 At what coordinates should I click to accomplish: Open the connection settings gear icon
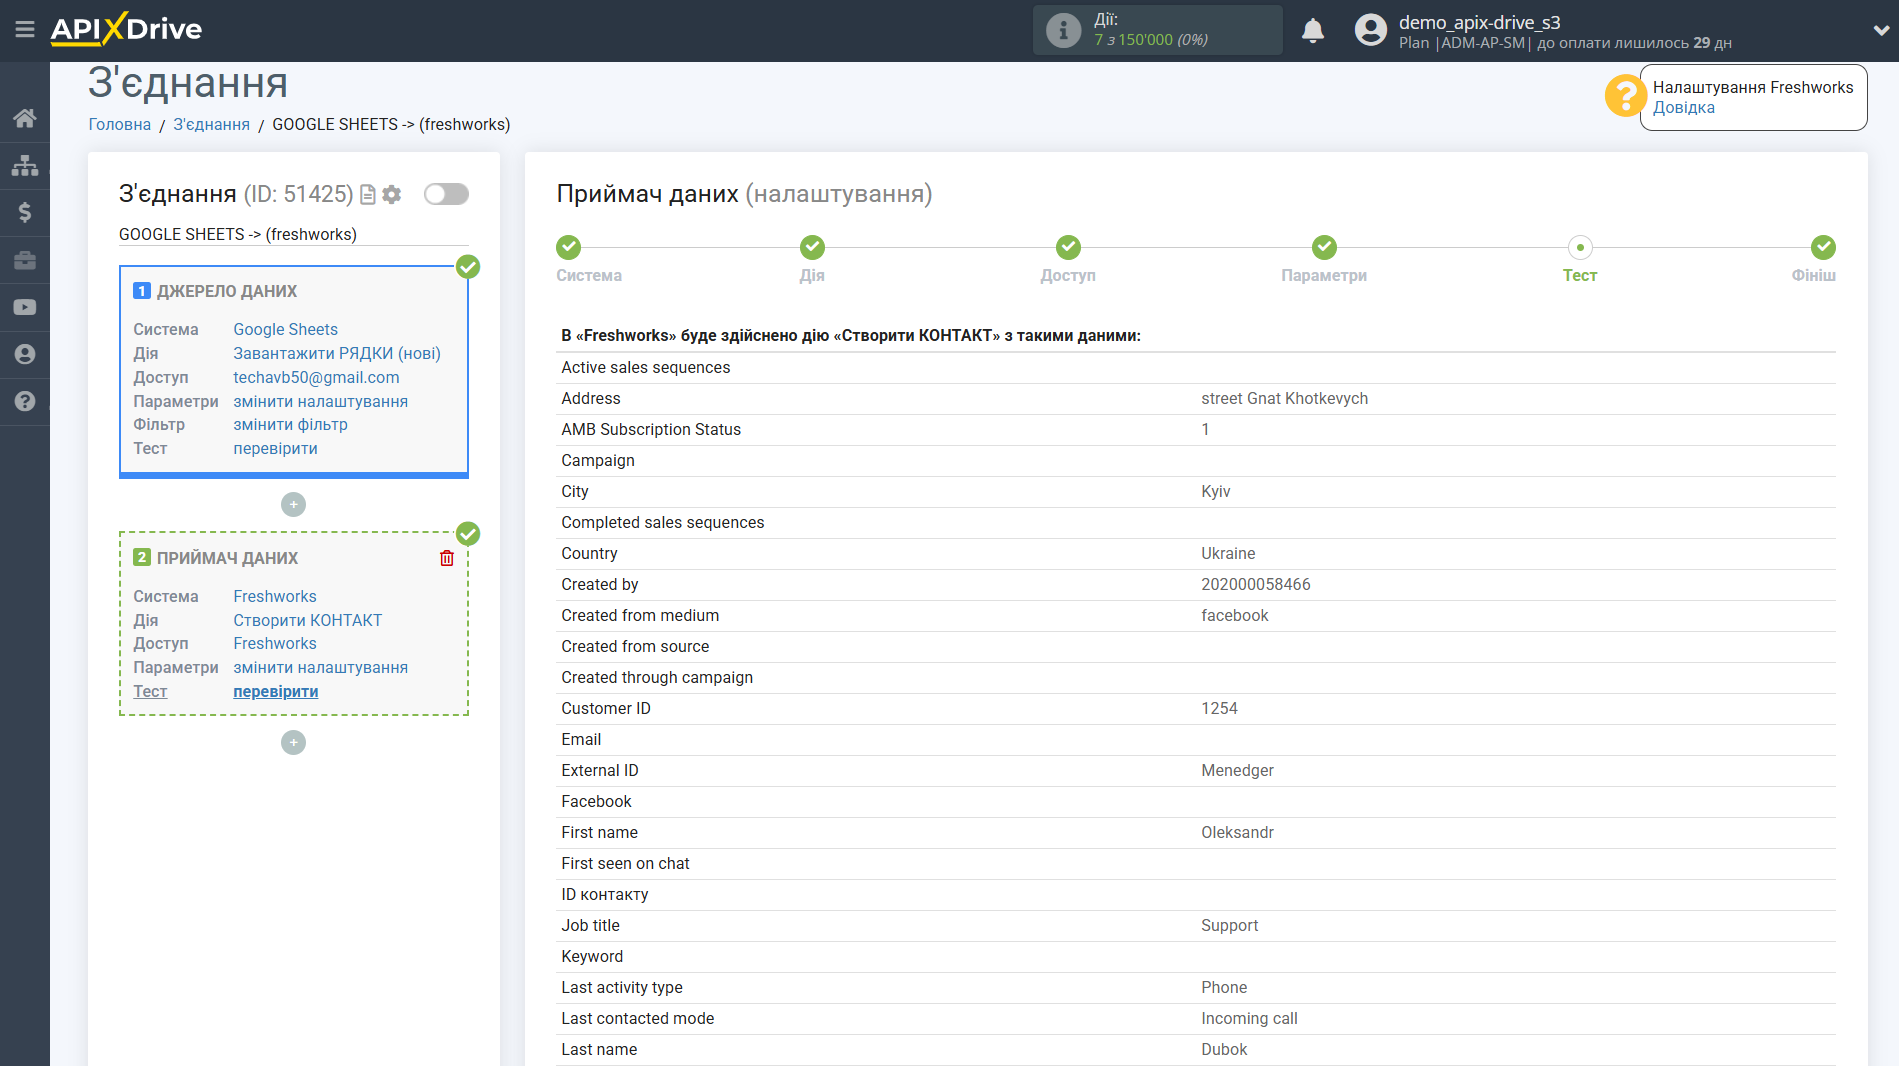[x=392, y=195]
